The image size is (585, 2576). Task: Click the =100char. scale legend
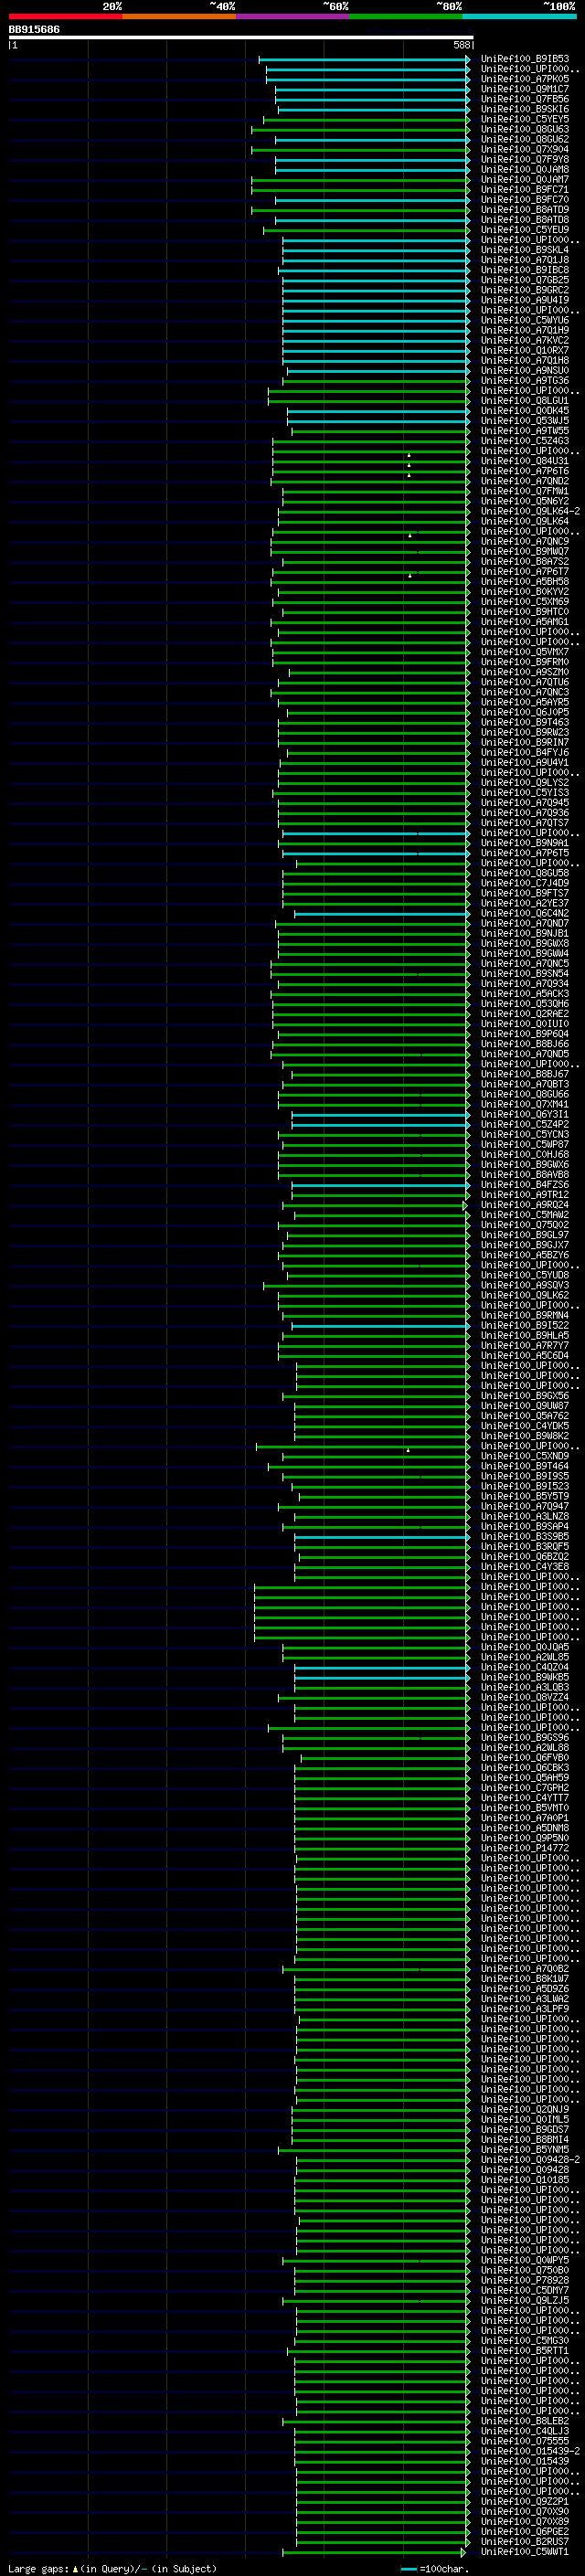(435, 2569)
